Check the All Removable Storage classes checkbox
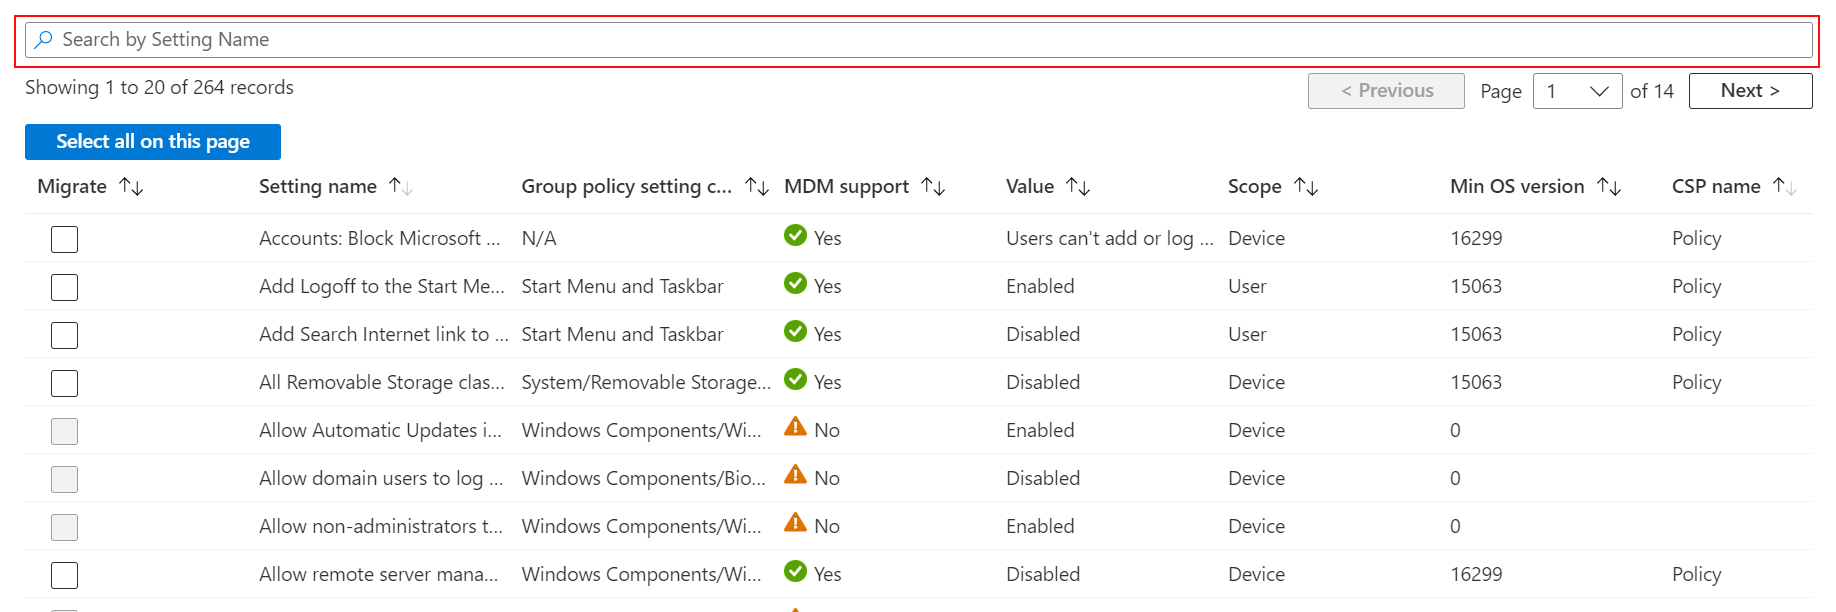The width and height of the screenshot is (1836, 612). (65, 383)
